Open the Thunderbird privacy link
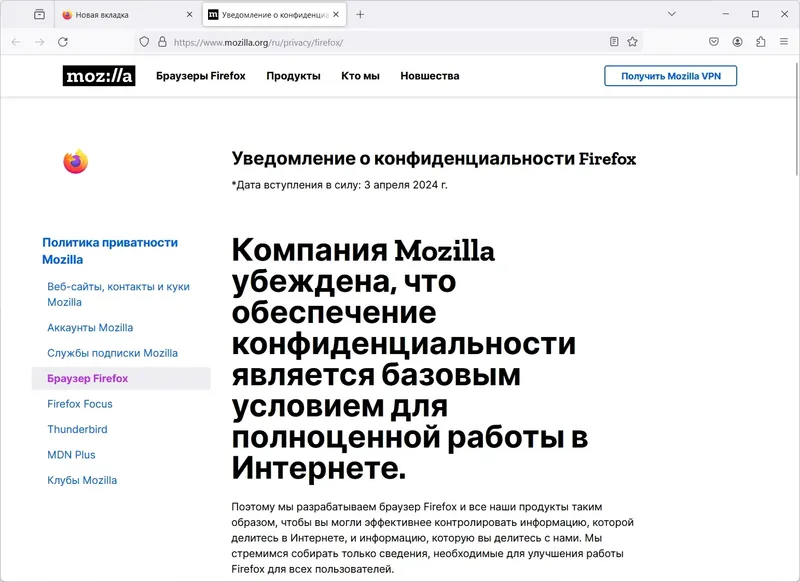This screenshot has width=800, height=582. click(x=78, y=429)
